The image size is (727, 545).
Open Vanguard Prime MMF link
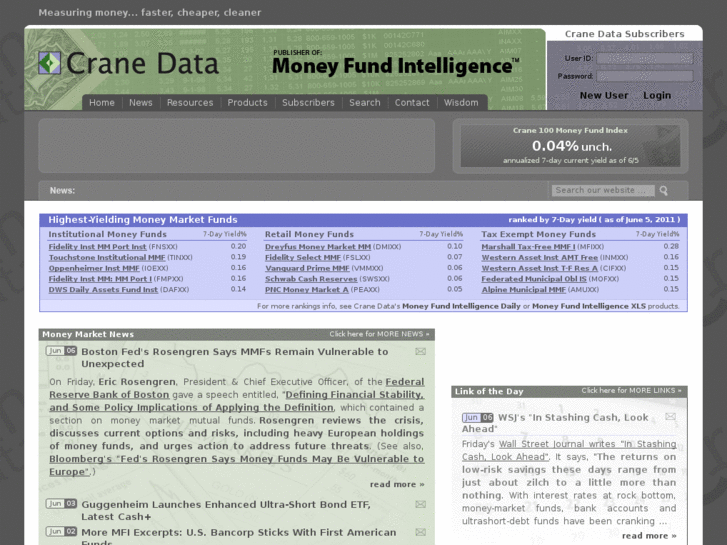click(307, 268)
